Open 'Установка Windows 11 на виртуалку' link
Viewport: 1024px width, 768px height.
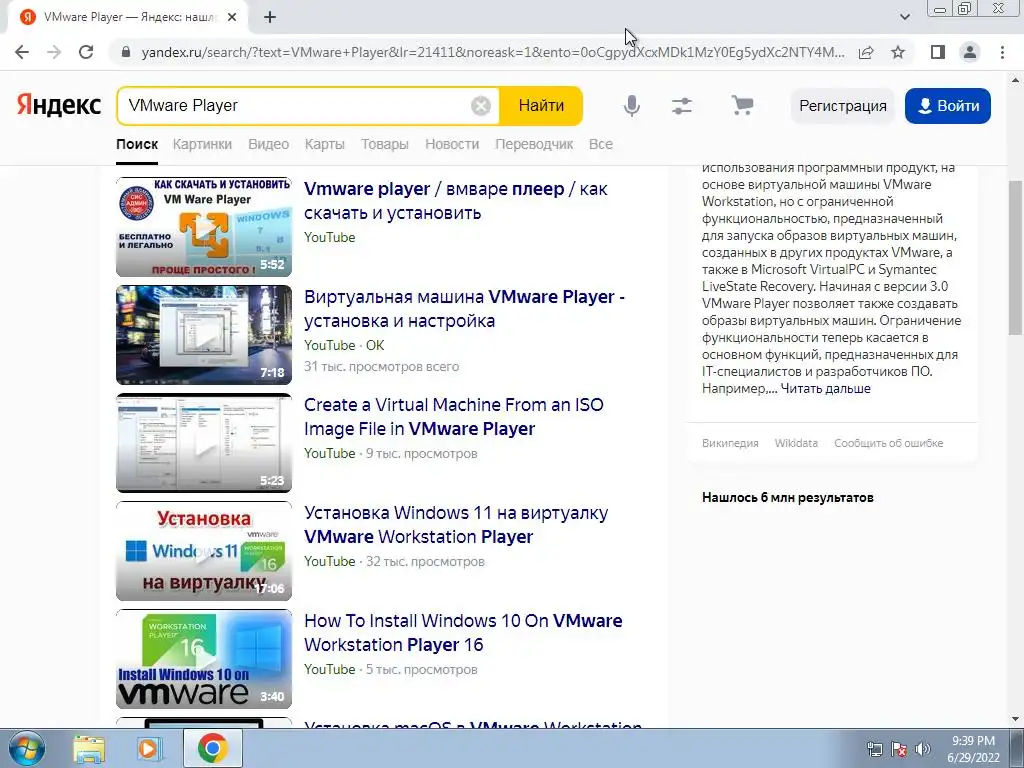(x=456, y=524)
